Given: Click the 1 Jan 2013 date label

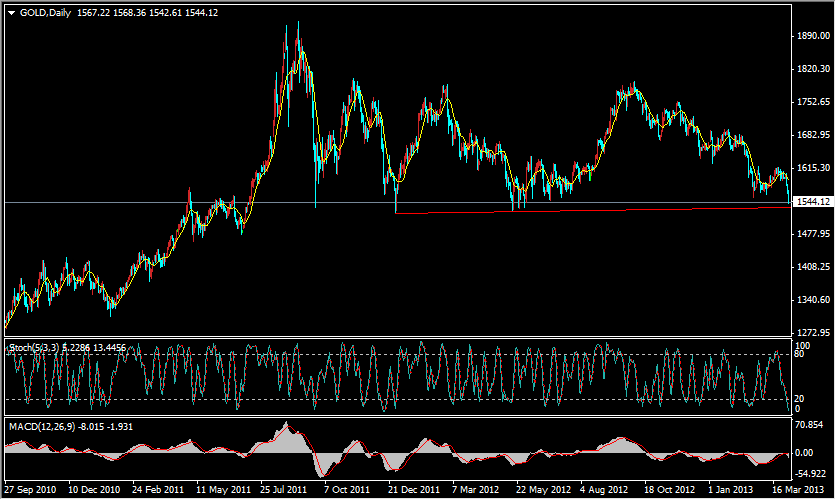Looking at the screenshot, I should tap(731, 489).
